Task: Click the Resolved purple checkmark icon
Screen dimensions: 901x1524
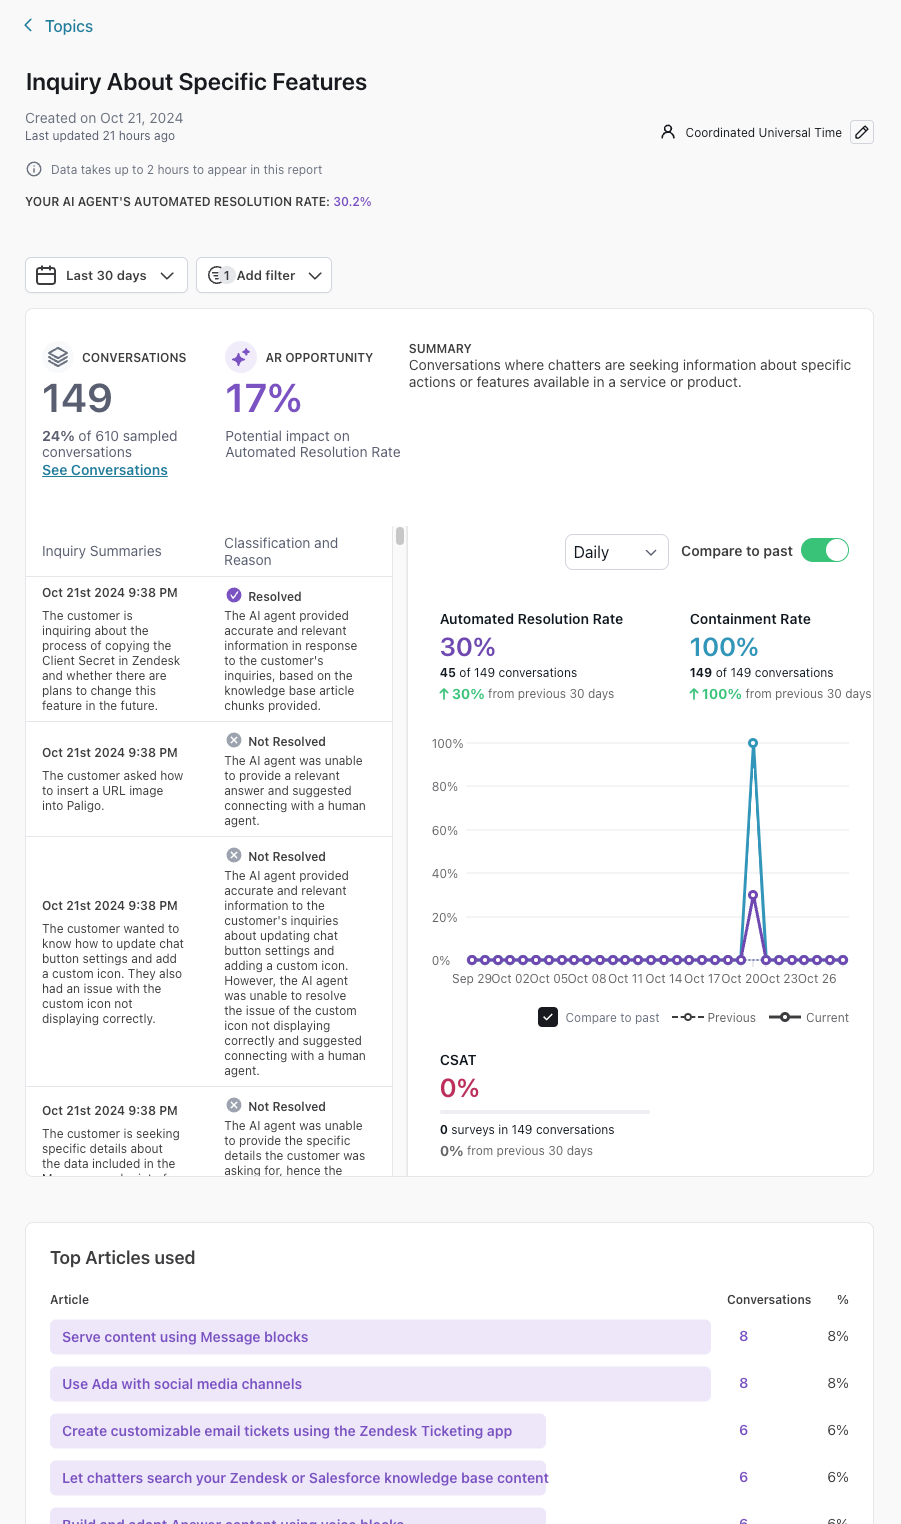Action: tap(234, 595)
